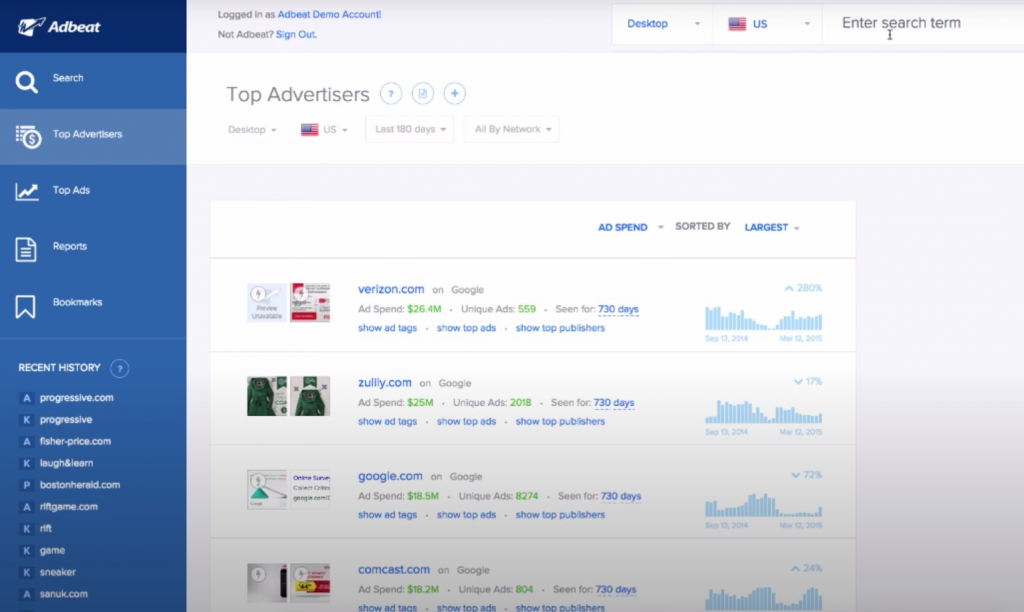Open the Last 180 days dropdown
This screenshot has width=1024, height=612.
coord(409,129)
